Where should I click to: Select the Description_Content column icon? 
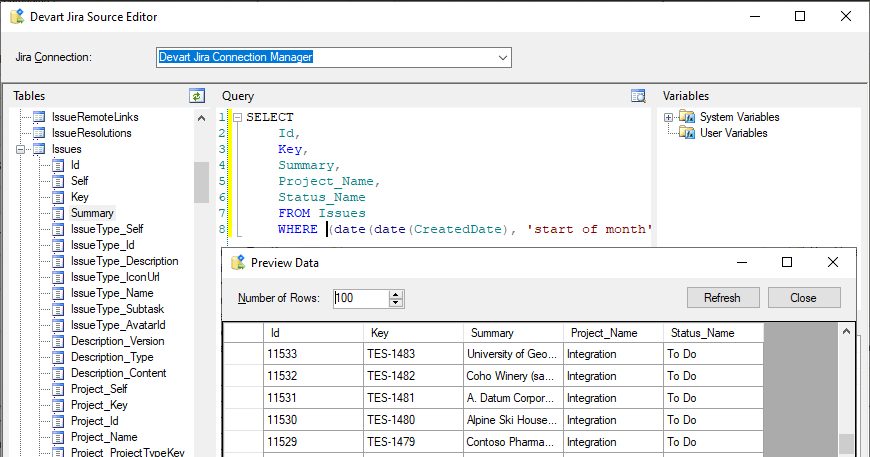click(58, 373)
